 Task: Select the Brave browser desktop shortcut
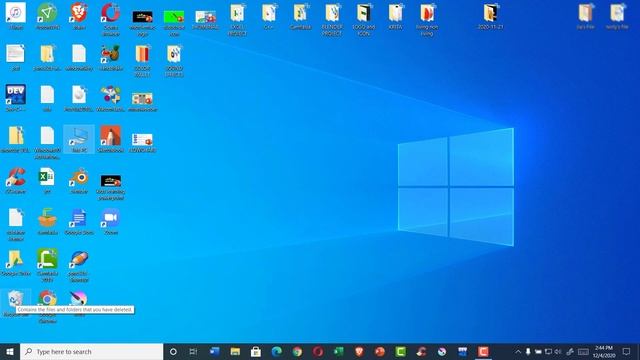pos(79,16)
